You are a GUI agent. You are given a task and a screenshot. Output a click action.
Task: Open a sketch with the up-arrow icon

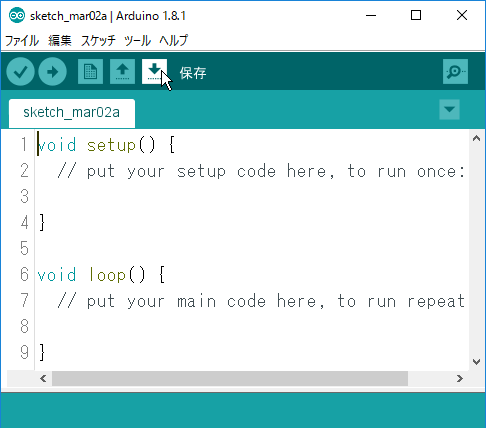click(122, 71)
